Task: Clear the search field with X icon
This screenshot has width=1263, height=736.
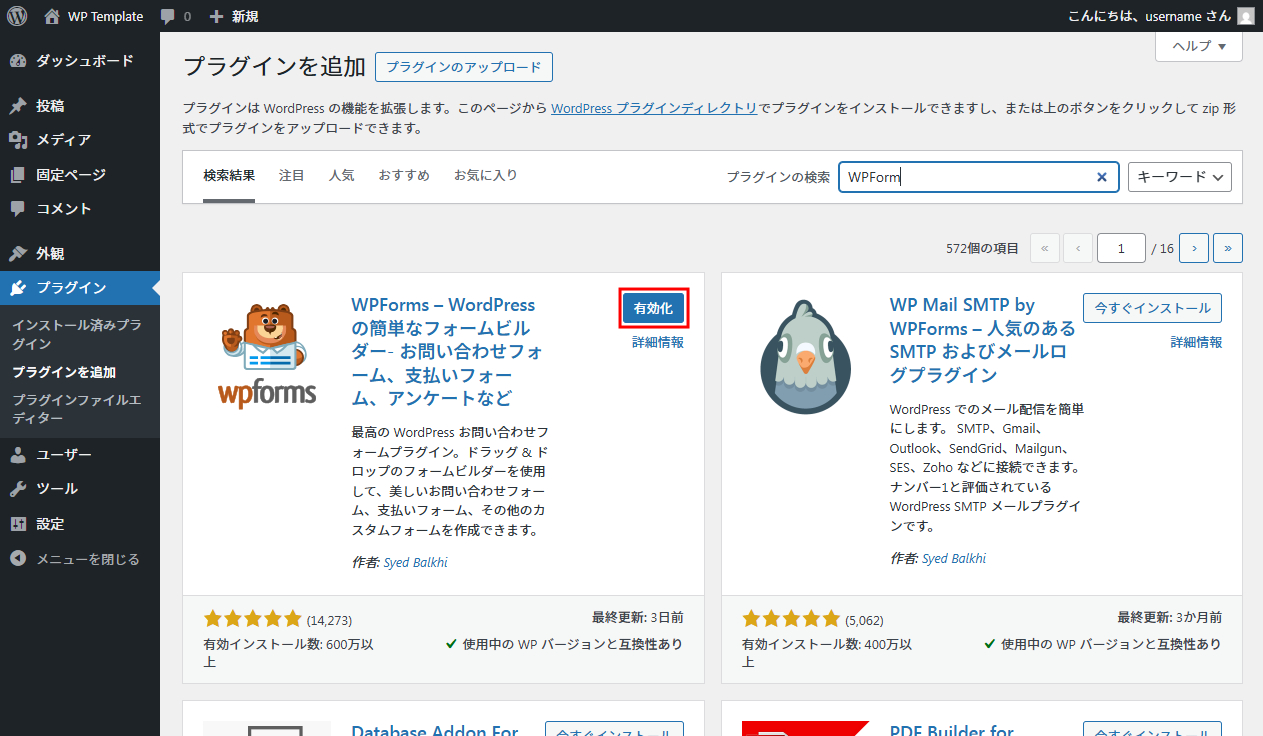Action: (x=1102, y=177)
